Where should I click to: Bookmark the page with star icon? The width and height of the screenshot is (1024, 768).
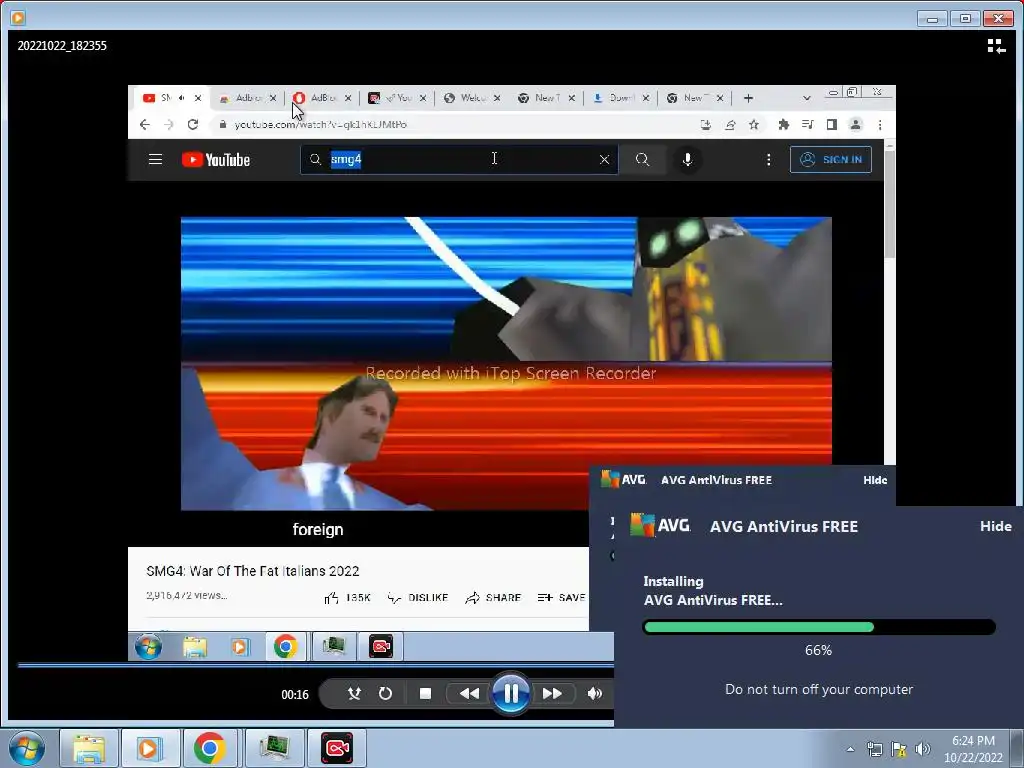[x=754, y=124]
